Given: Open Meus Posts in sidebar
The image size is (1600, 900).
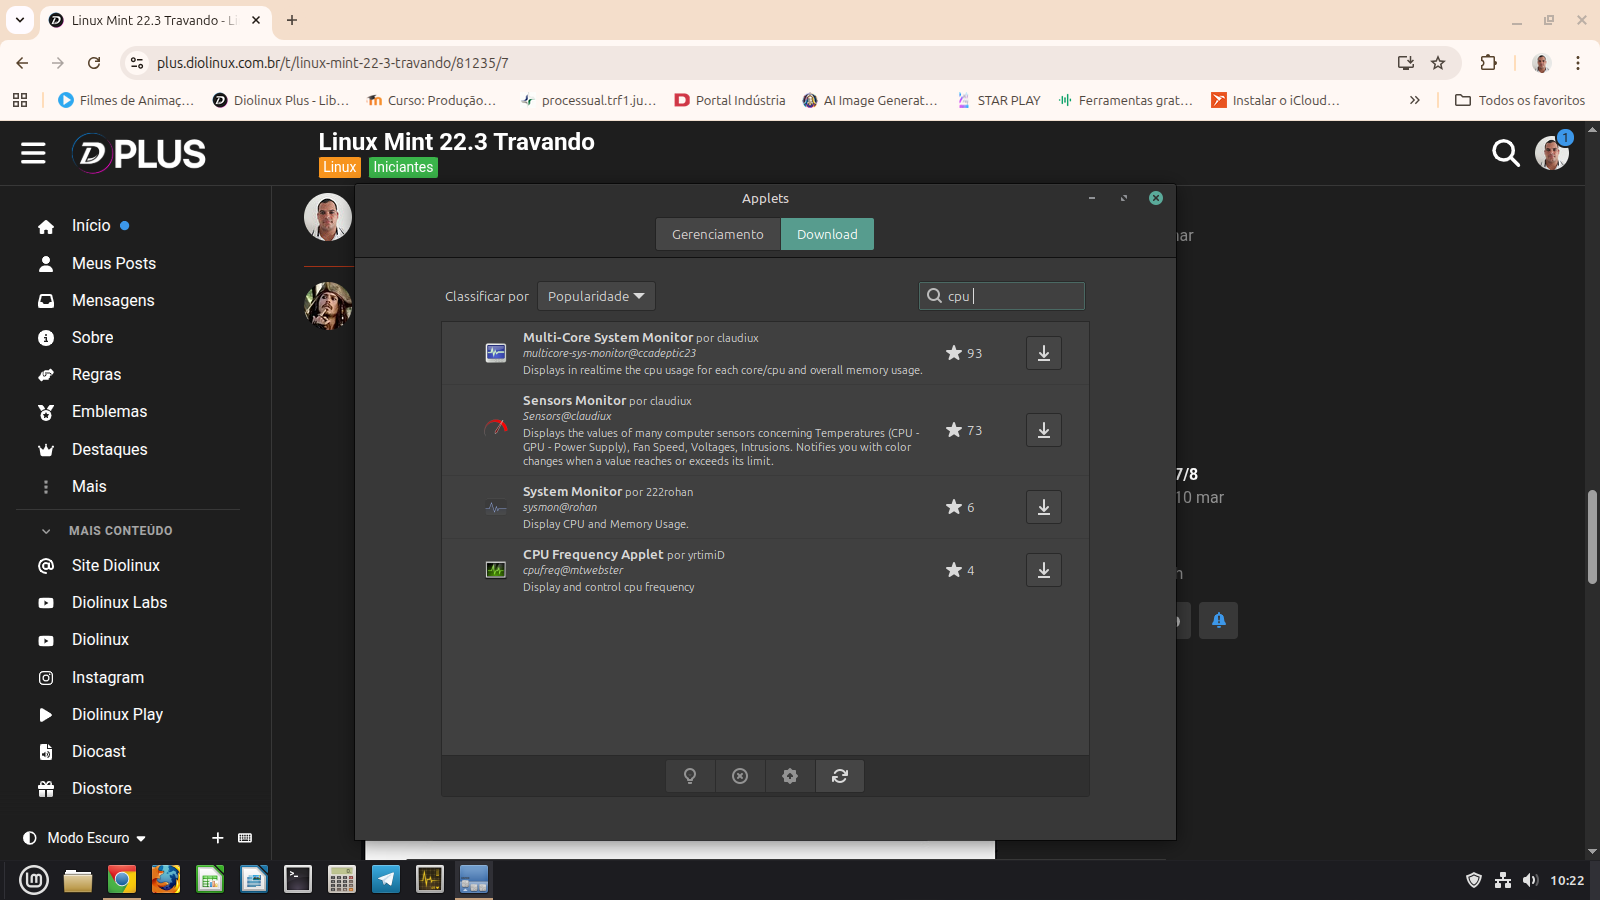Looking at the screenshot, I should (x=114, y=263).
